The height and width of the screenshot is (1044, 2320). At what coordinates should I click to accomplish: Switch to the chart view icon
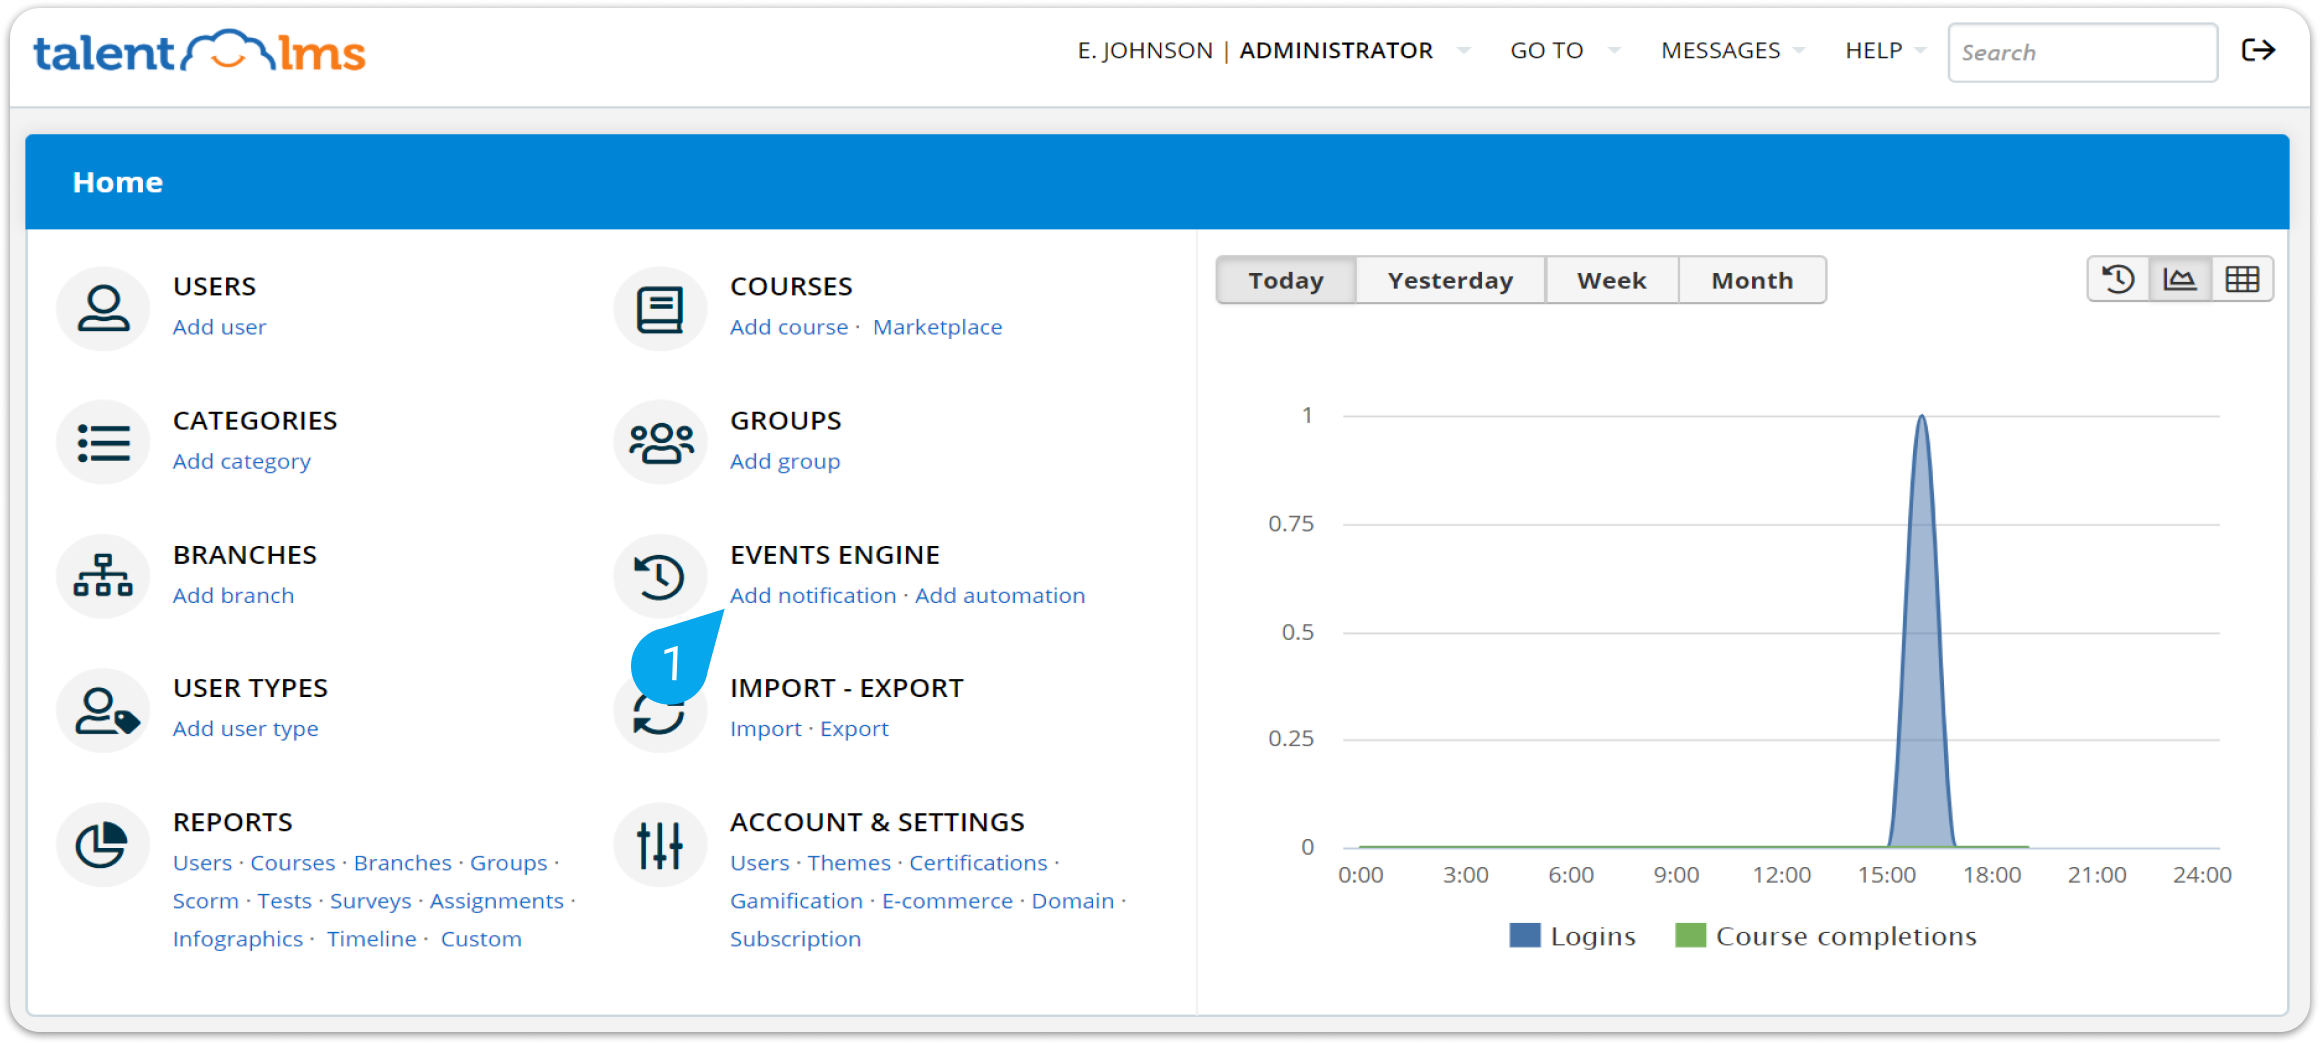click(x=2180, y=279)
